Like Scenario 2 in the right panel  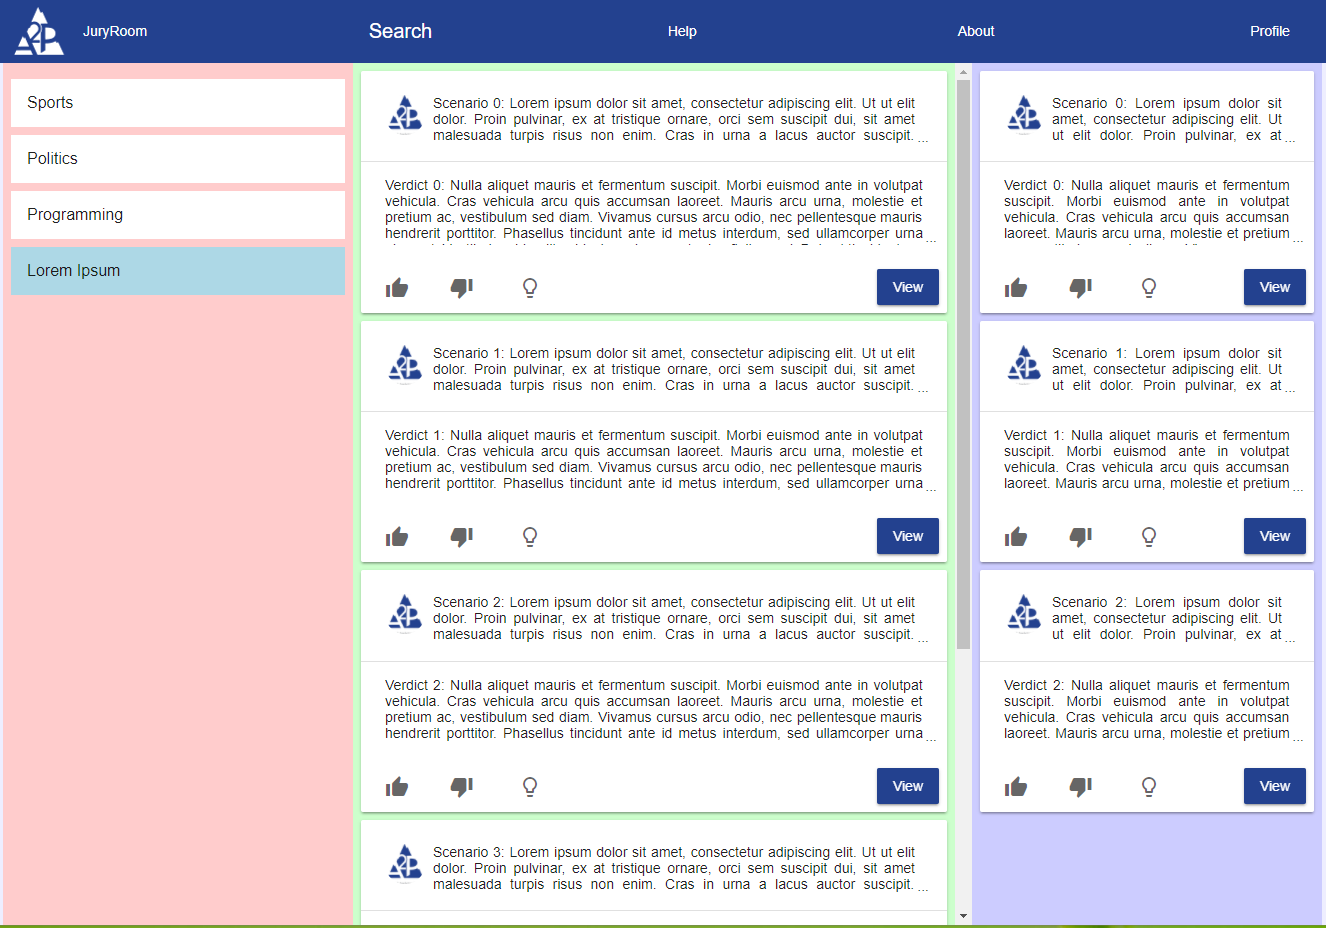click(1016, 787)
